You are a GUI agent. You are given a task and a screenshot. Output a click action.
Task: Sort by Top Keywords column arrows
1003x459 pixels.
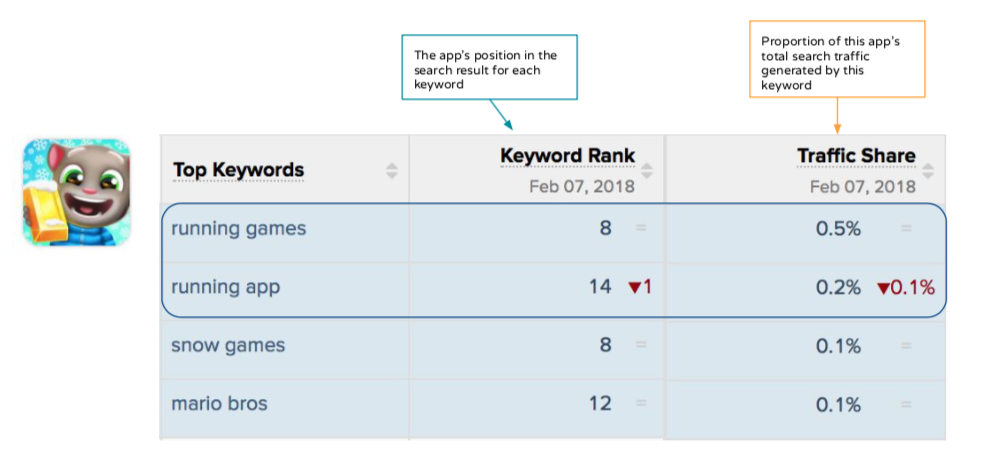point(392,170)
